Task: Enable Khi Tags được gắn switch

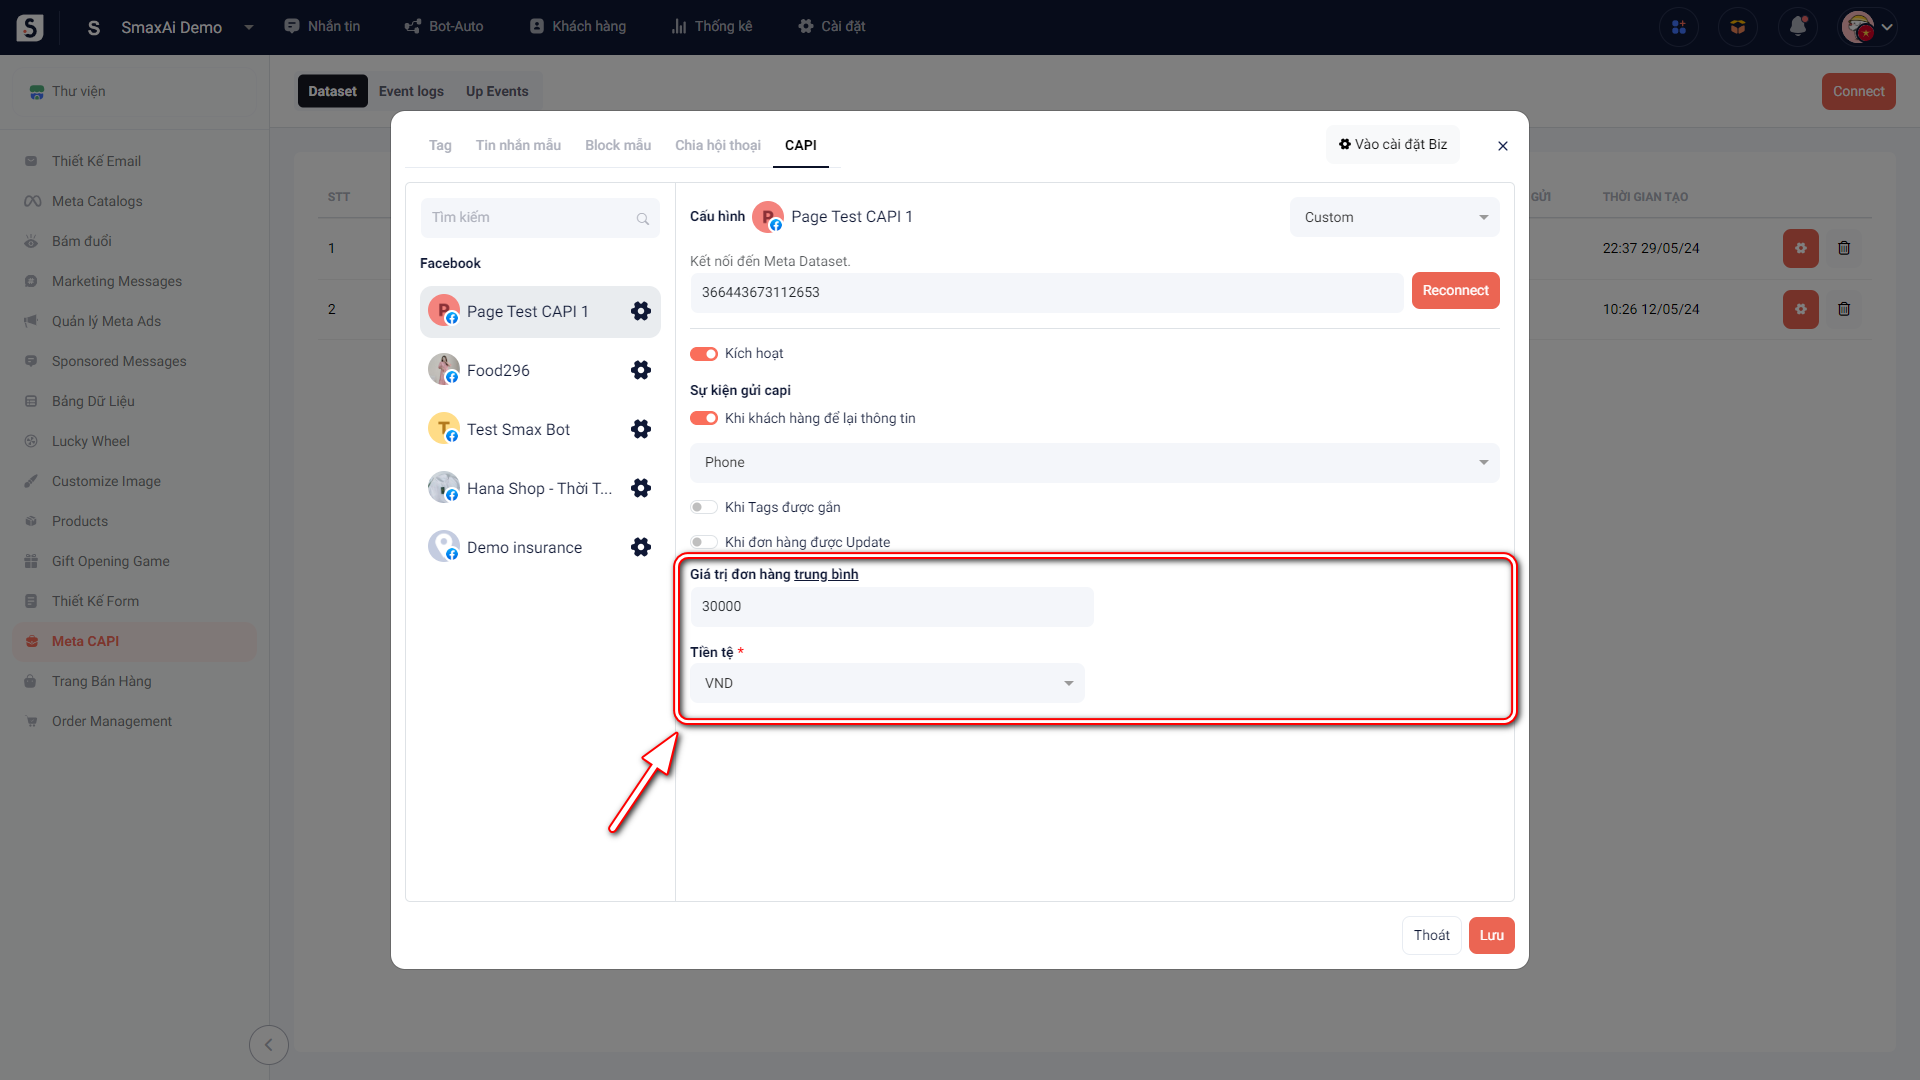Action: 704,507
